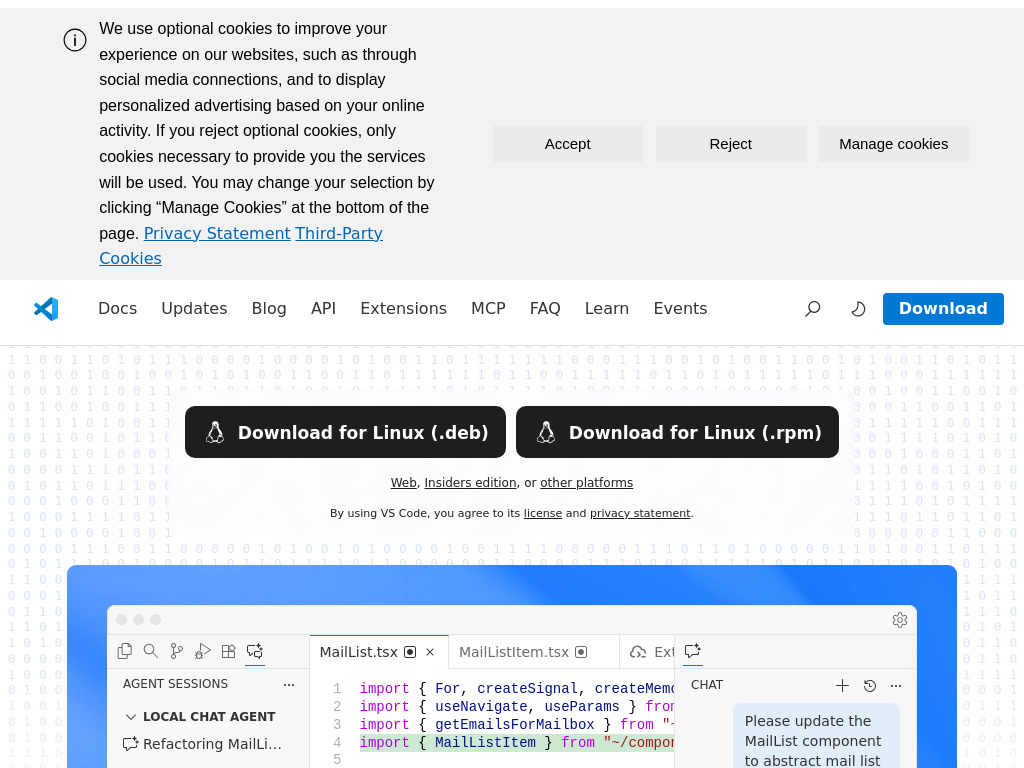Screen dimensions: 1024x768
Task: Open the Privacy Statement link
Action: (217, 233)
